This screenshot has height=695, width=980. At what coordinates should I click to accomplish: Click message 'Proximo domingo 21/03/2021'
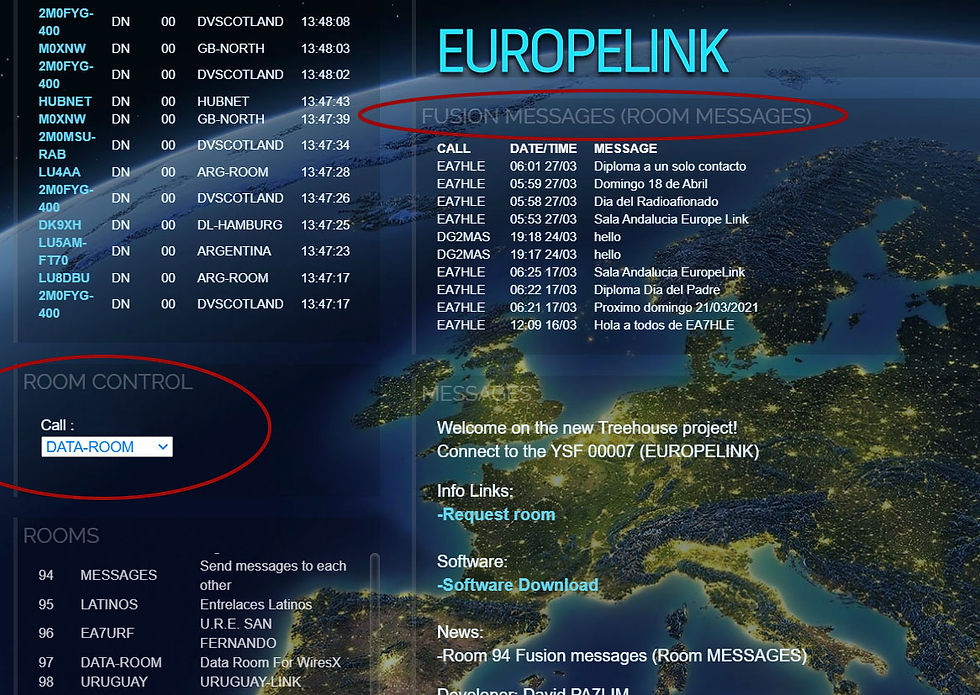pos(676,308)
